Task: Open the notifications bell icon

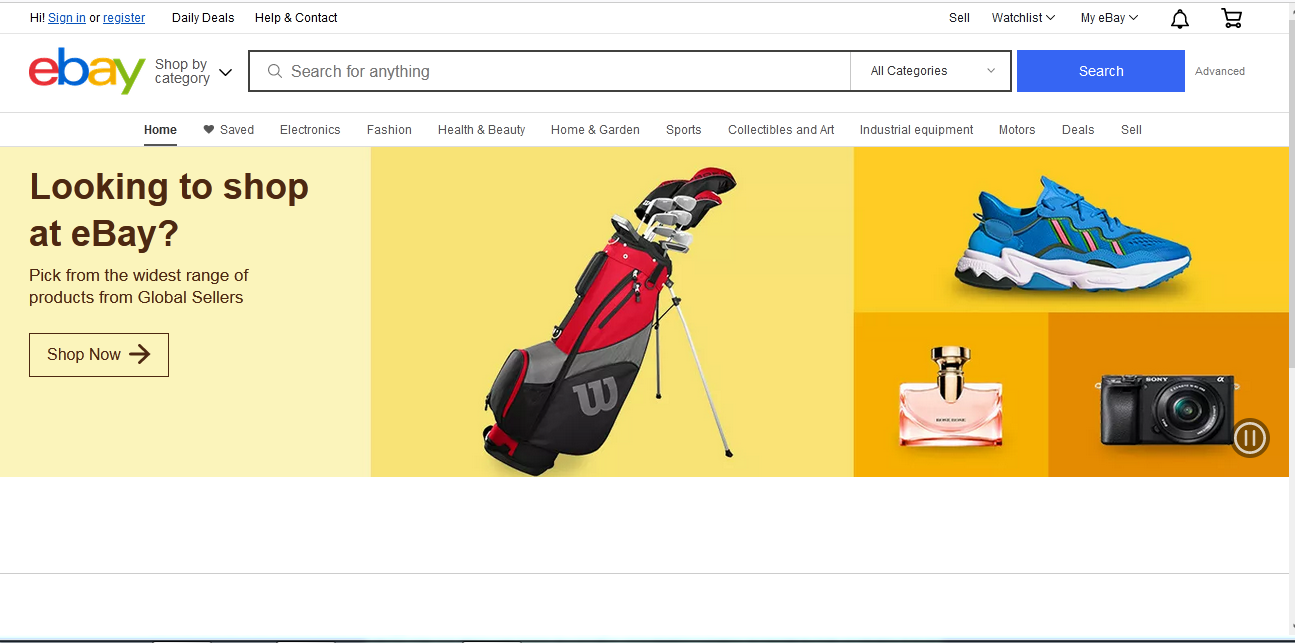Action: pos(1180,18)
